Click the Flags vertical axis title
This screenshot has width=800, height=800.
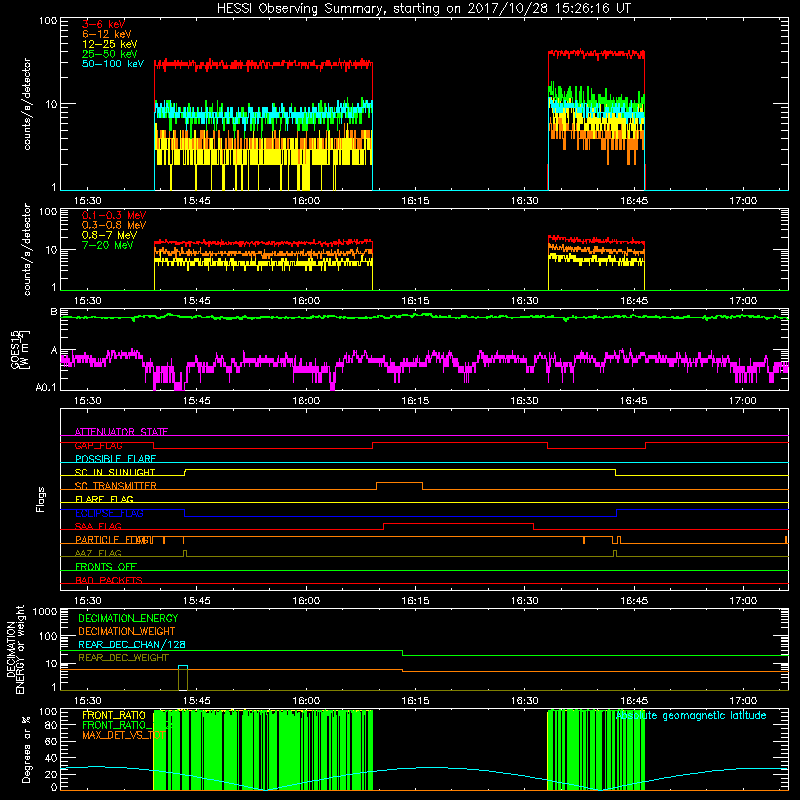point(41,499)
